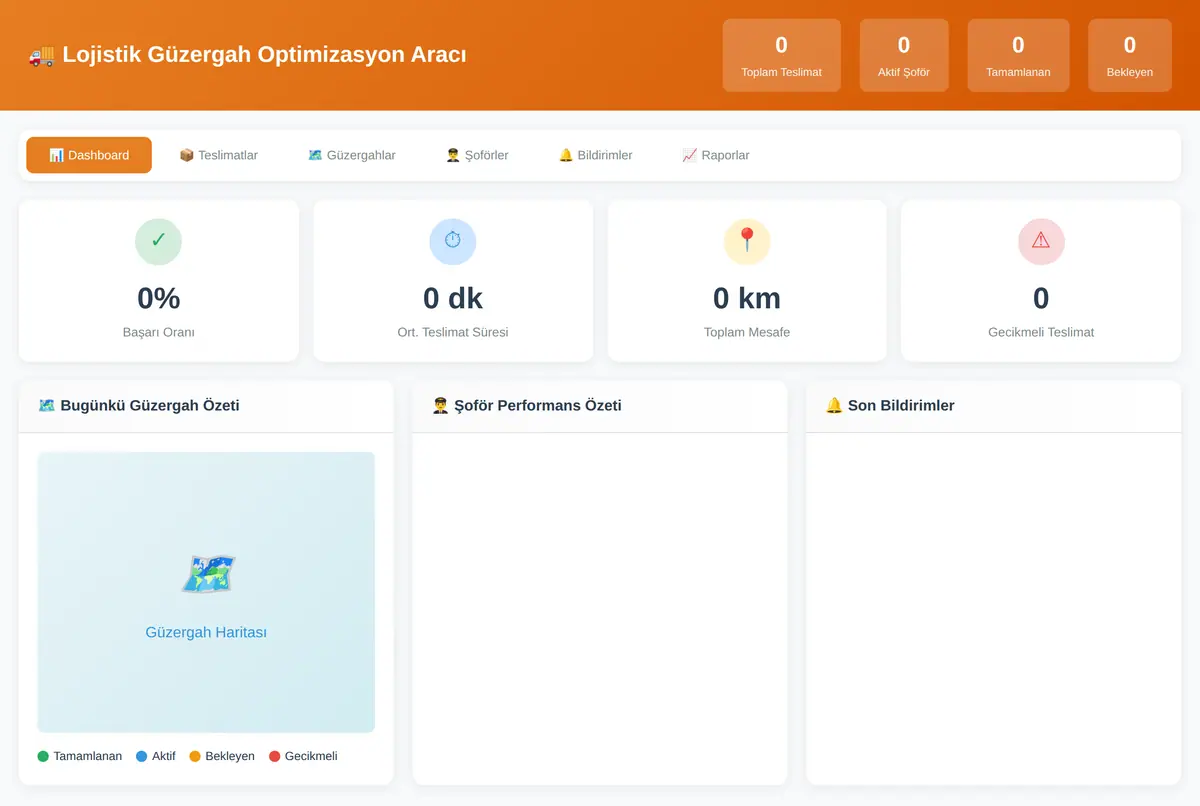1200x806 pixels.
Task: Click the Aktif Şoför counter card
Action: point(904,55)
